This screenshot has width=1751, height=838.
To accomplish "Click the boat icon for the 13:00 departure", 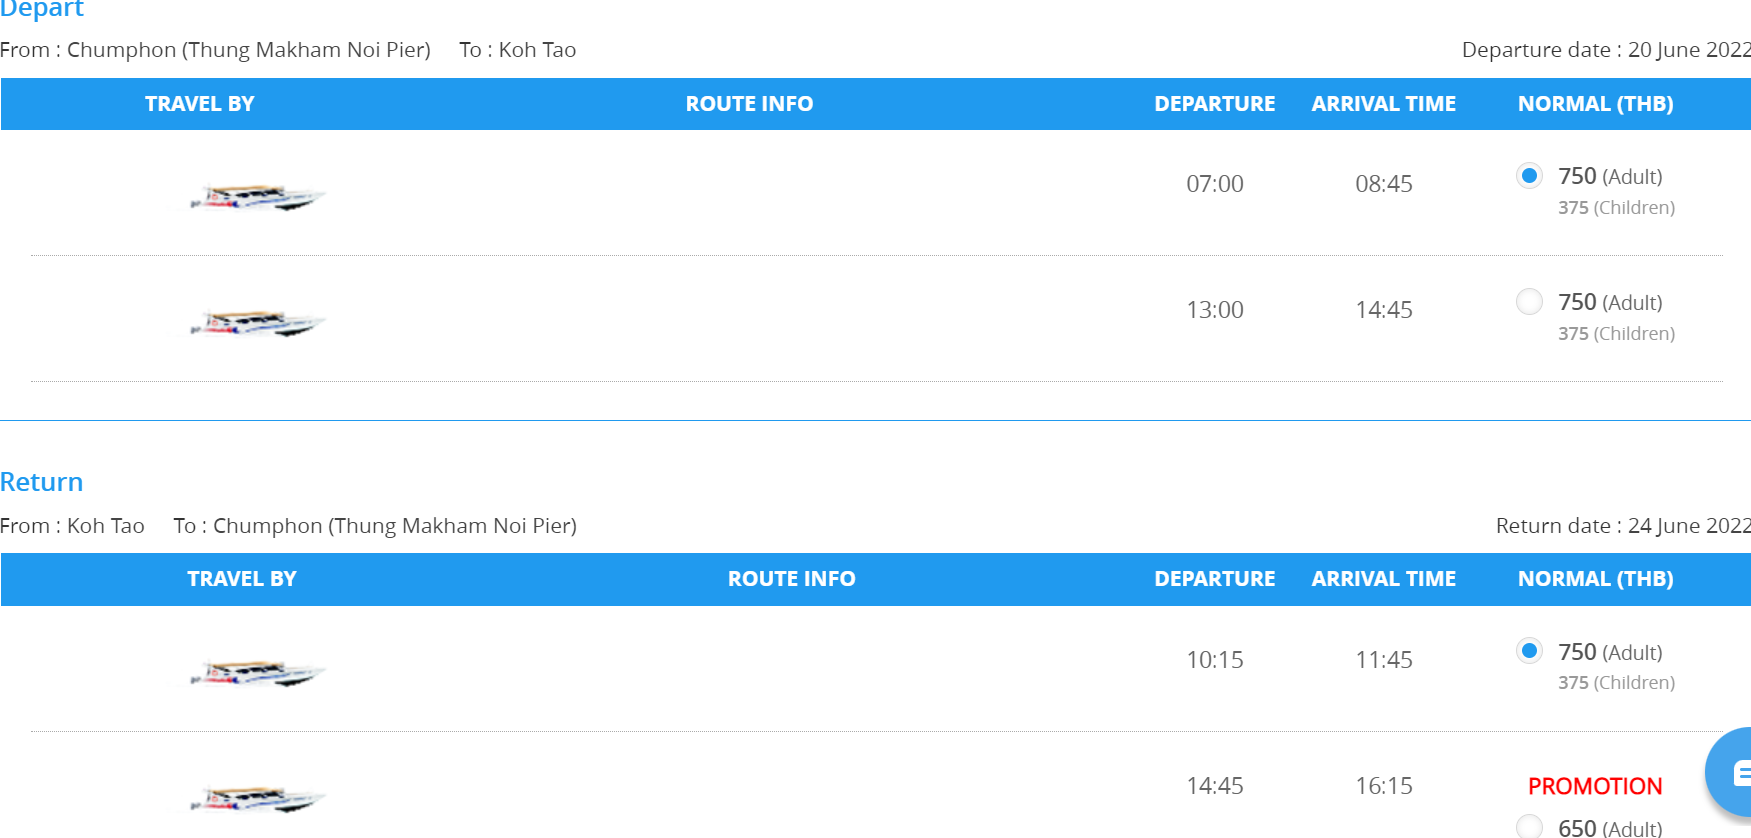I will pos(258,323).
